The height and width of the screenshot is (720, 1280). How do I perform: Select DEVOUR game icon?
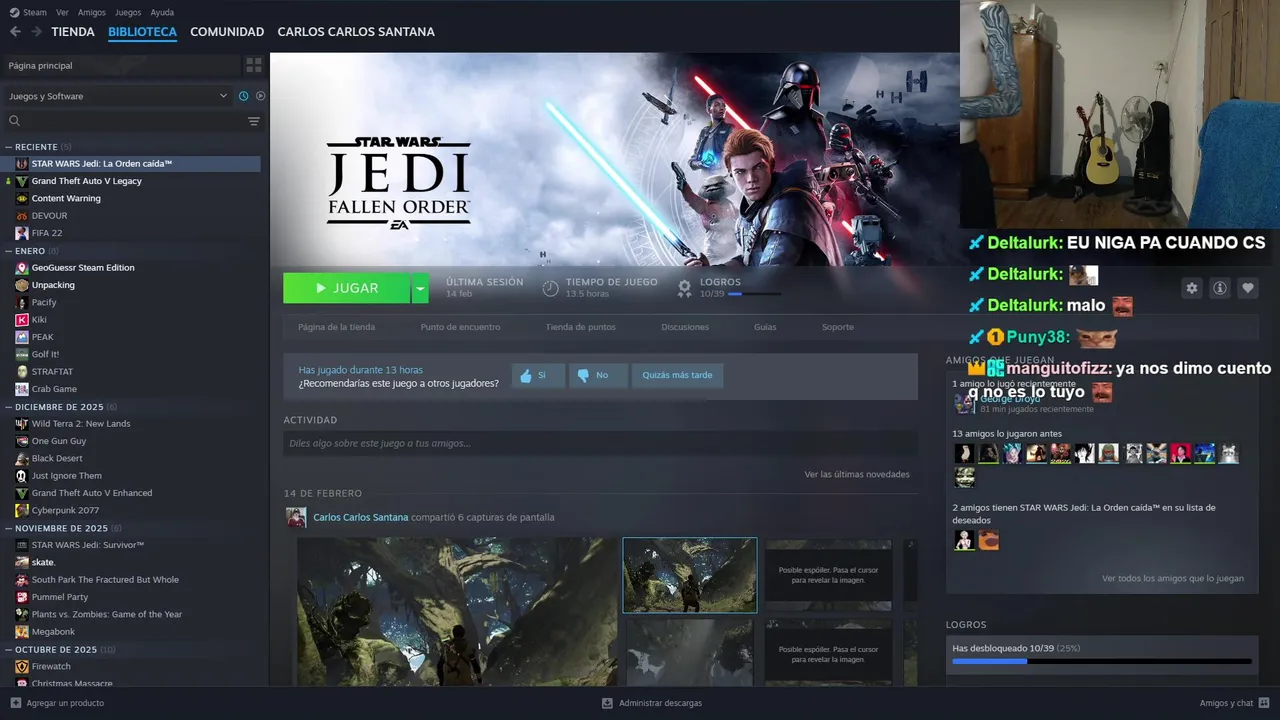click(22, 216)
